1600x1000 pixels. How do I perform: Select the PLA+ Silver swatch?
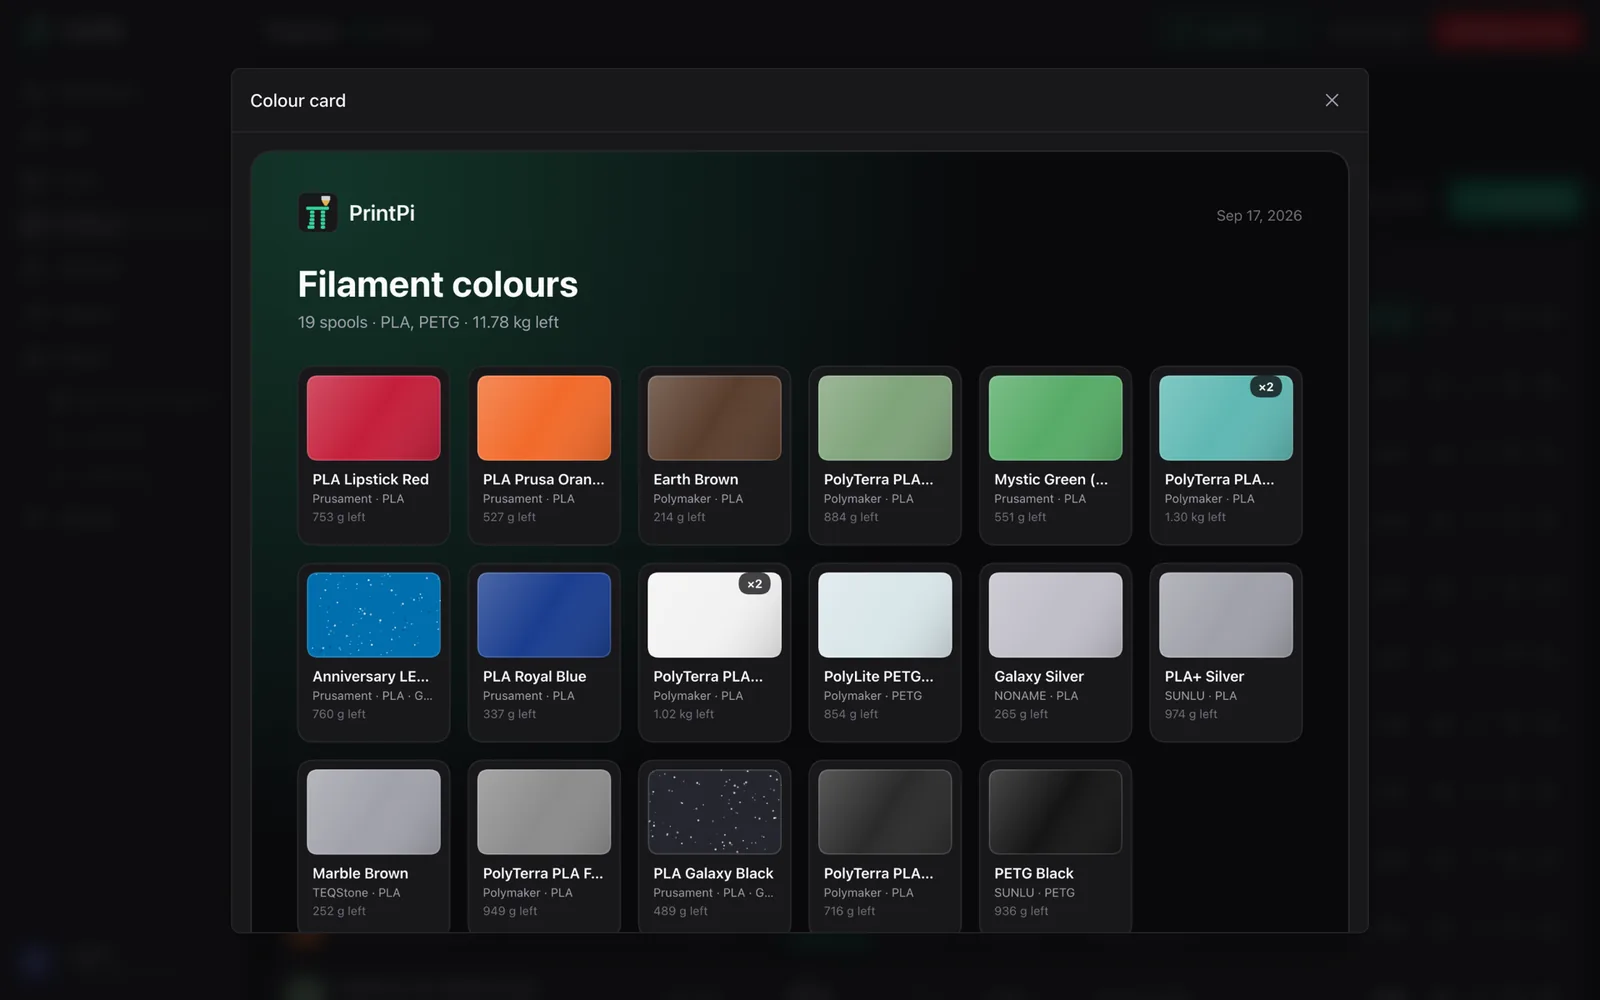(x=1226, y=615)
